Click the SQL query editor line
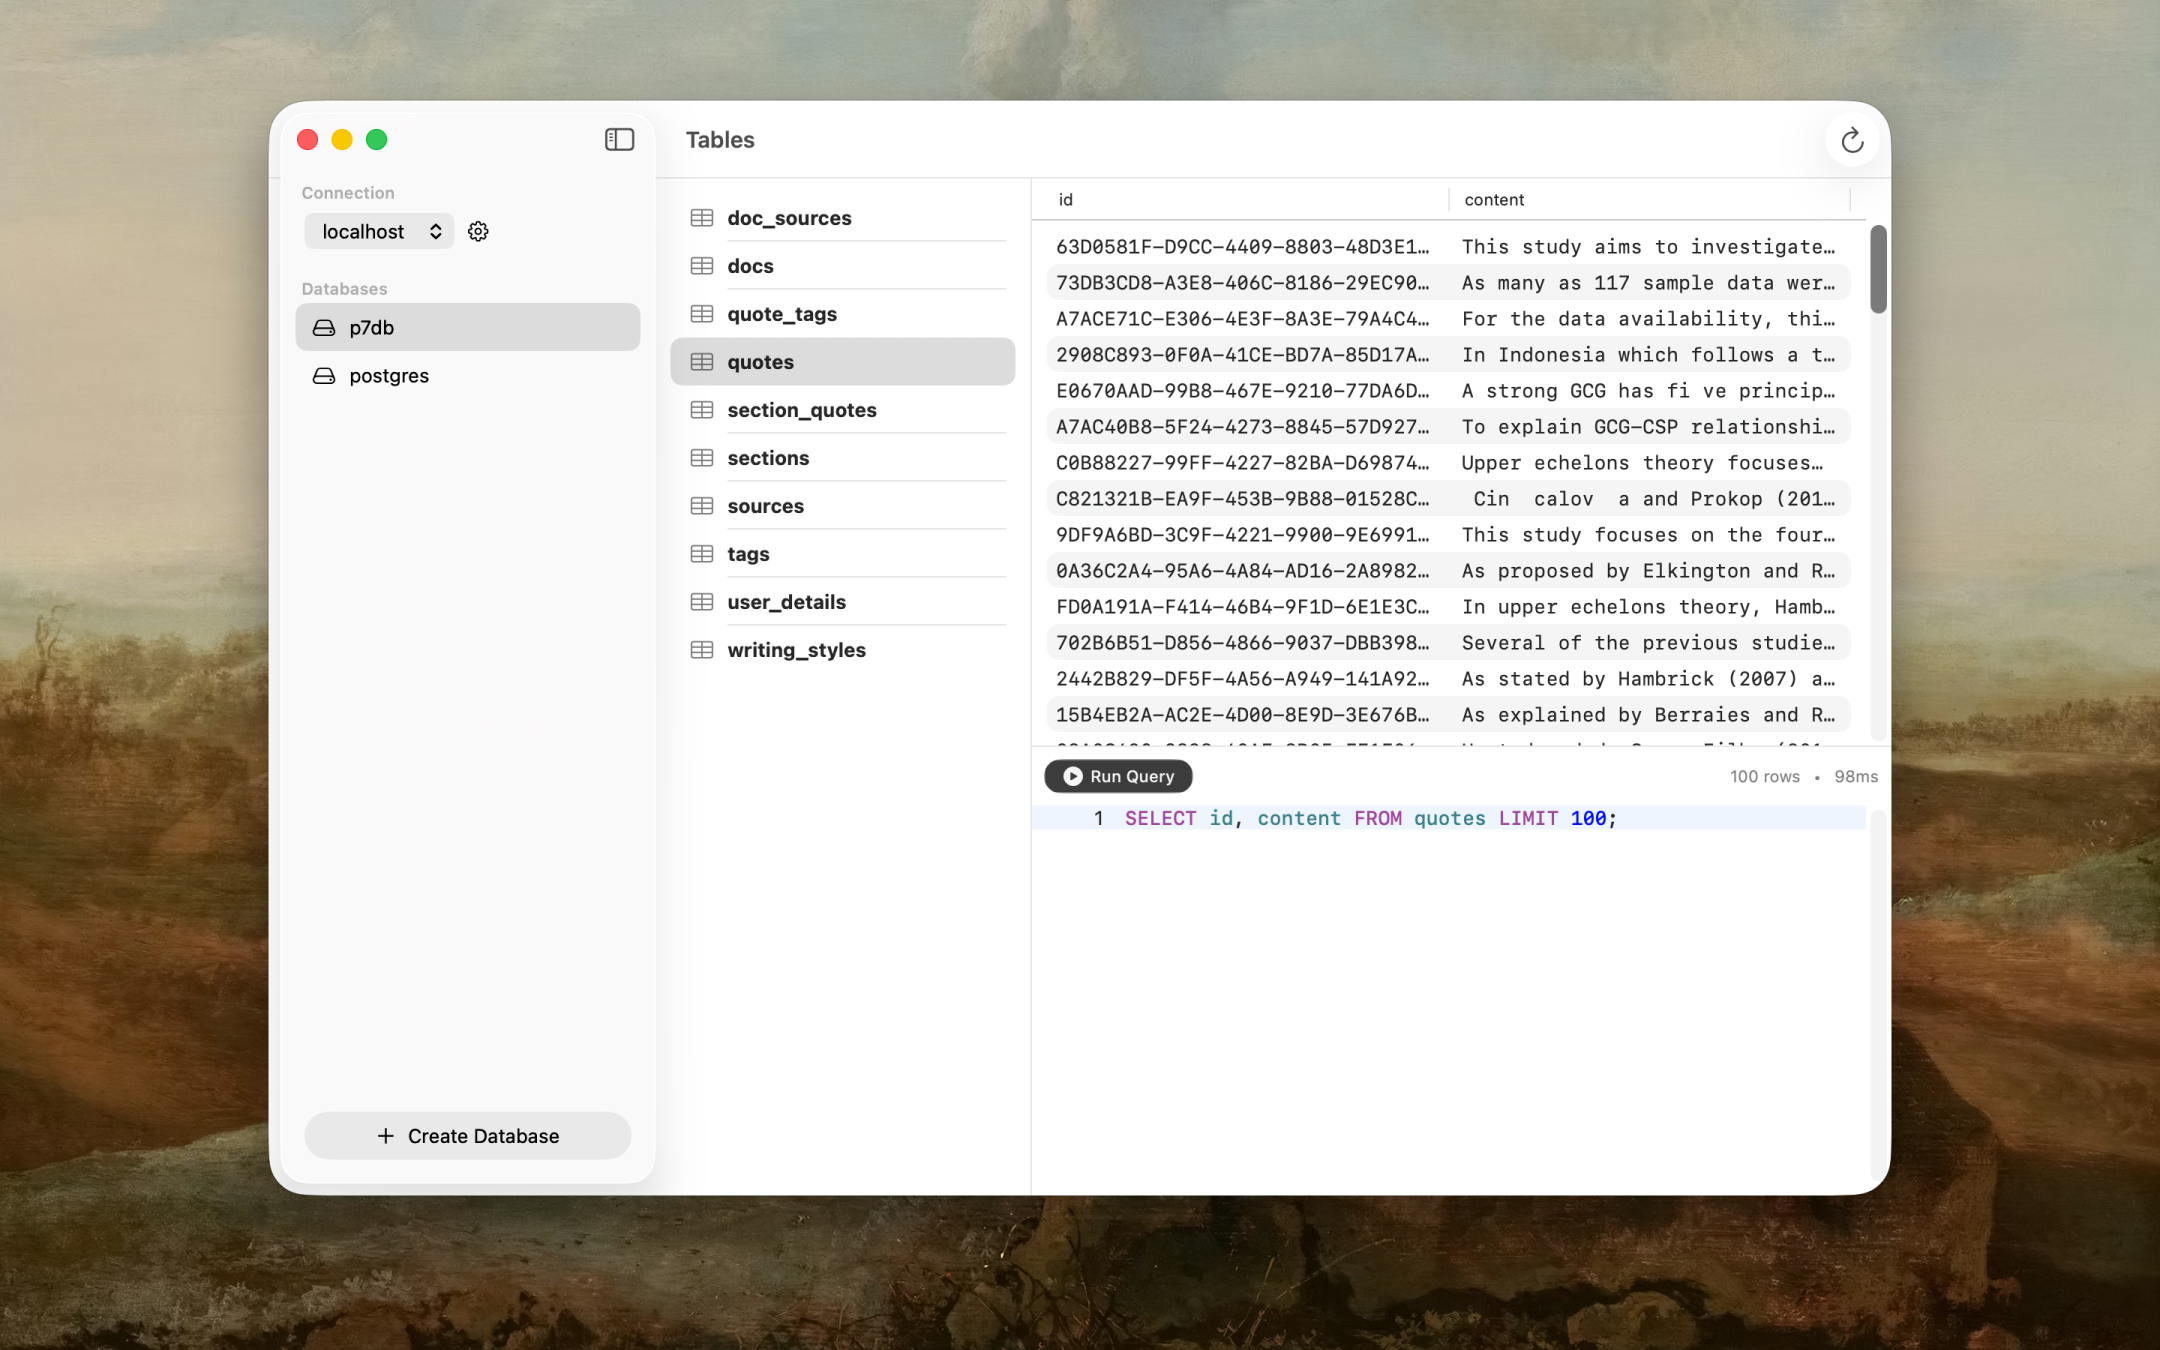 coord(1400,817)
